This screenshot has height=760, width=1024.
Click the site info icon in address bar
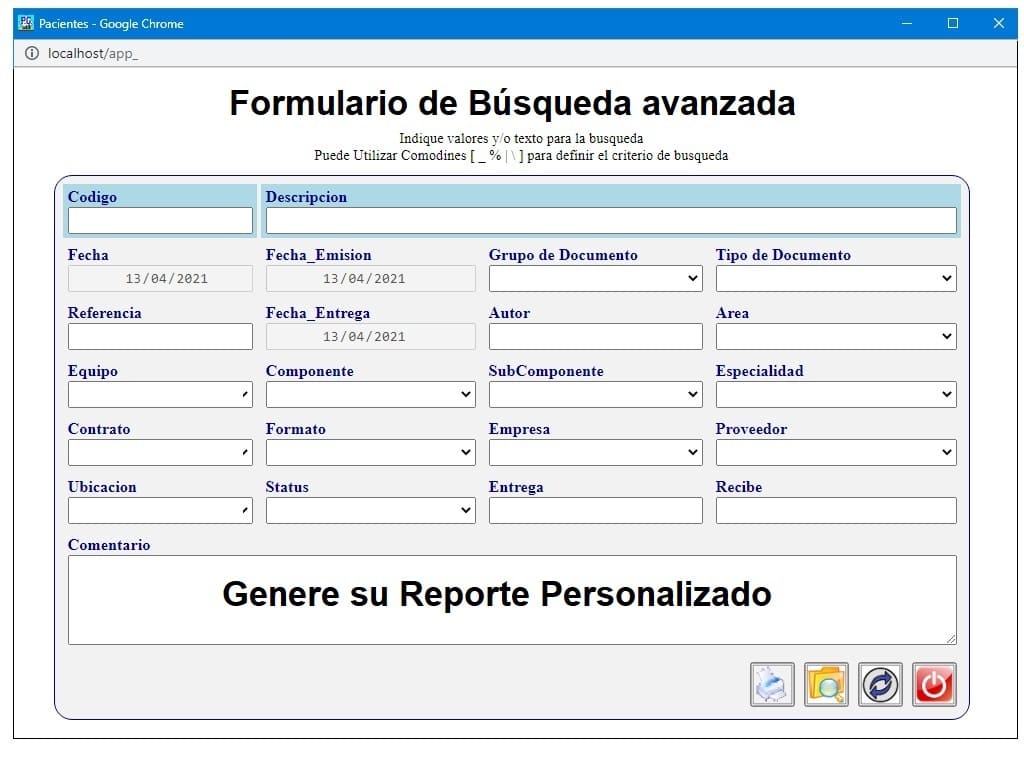click(x=31, y=54)
